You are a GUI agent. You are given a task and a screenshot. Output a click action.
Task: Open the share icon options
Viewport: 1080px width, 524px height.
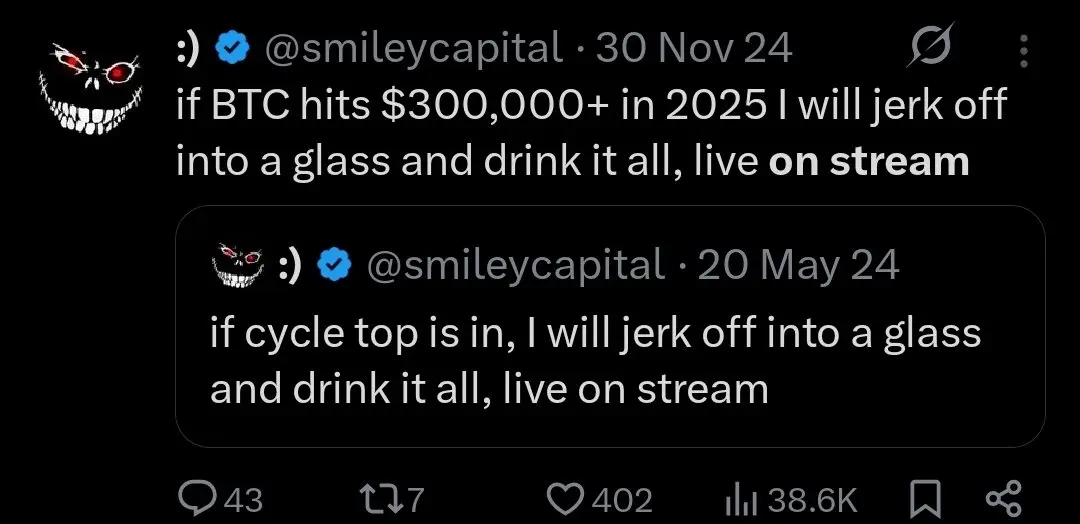1002,498
